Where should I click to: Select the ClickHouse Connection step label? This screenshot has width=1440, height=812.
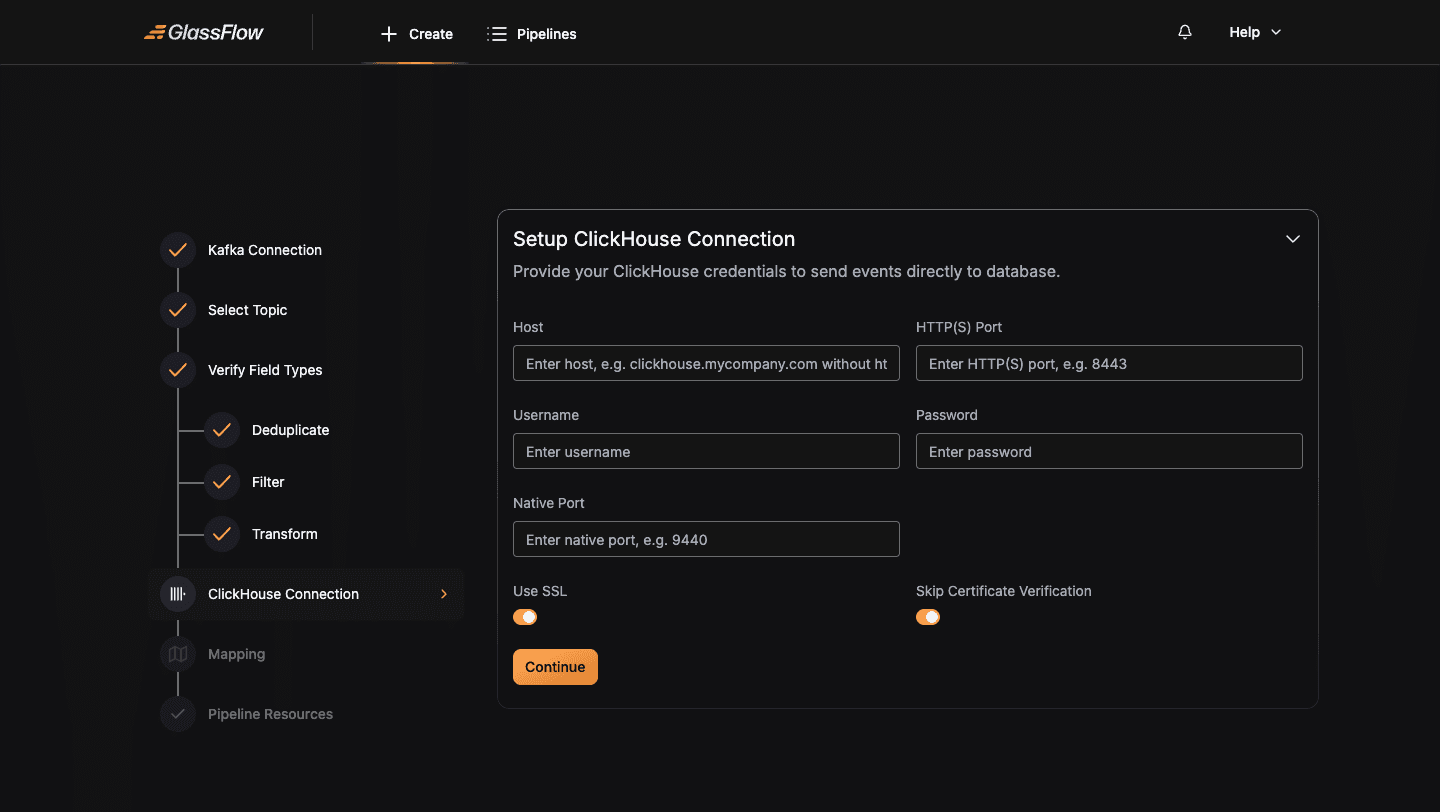click(283, 594)
